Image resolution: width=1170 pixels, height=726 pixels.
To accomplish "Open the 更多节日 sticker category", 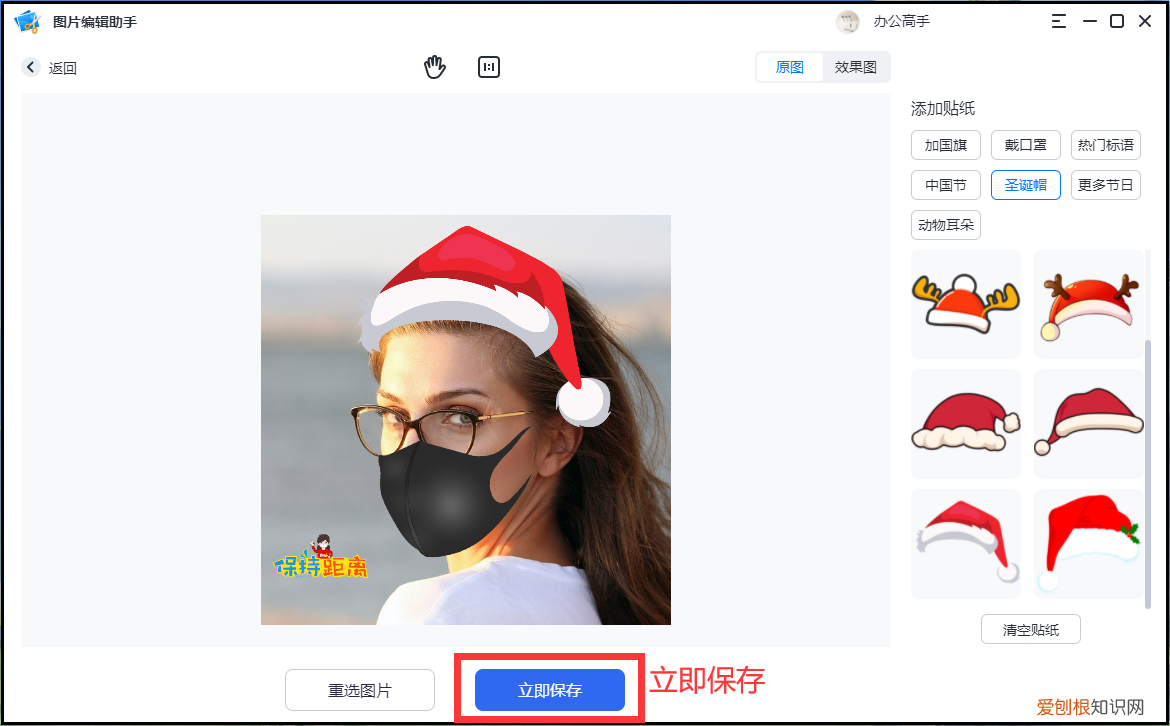I will 1105,184.
